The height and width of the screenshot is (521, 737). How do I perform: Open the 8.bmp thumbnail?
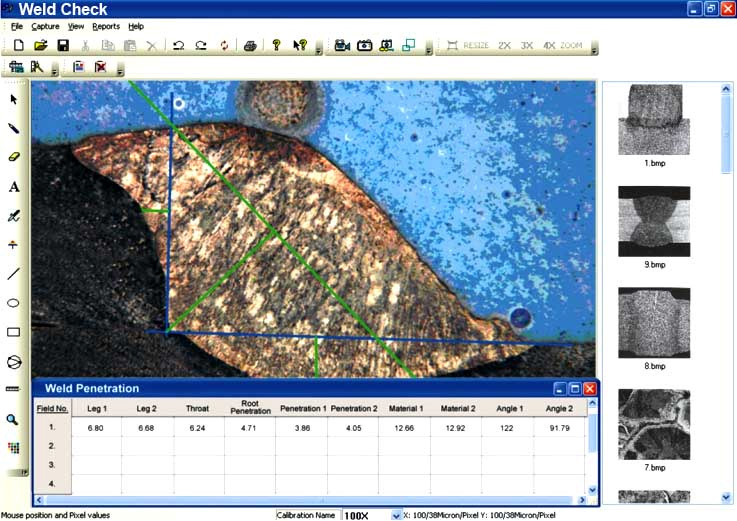pyautogui.click(x=654, y=323)
